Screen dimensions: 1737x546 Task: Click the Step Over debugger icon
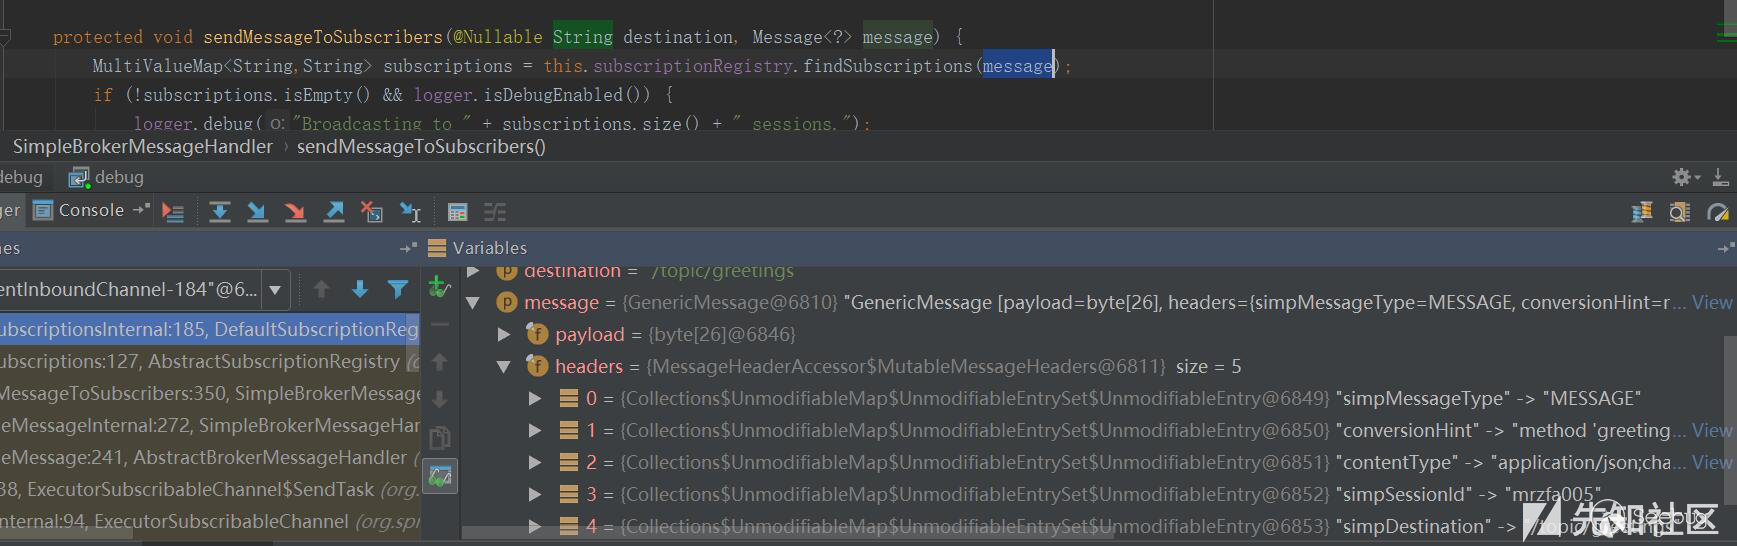(x=220, y=211)
